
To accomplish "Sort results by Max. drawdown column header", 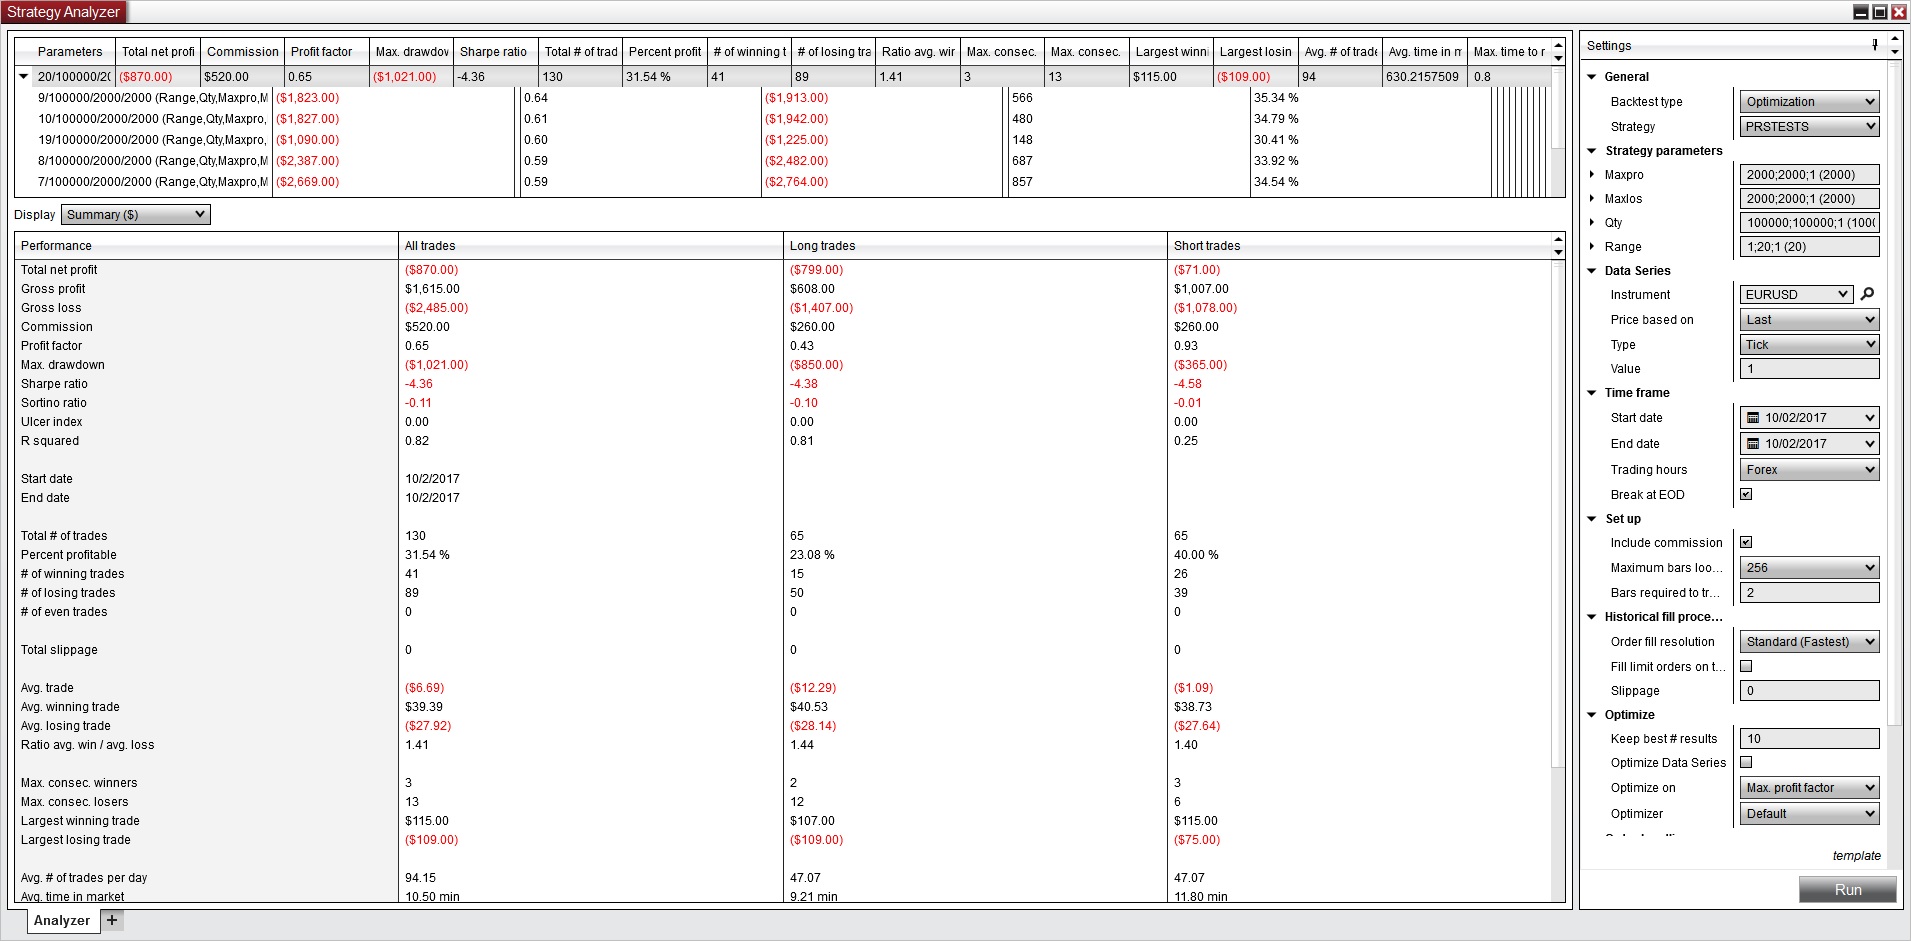I will [412, 52].
